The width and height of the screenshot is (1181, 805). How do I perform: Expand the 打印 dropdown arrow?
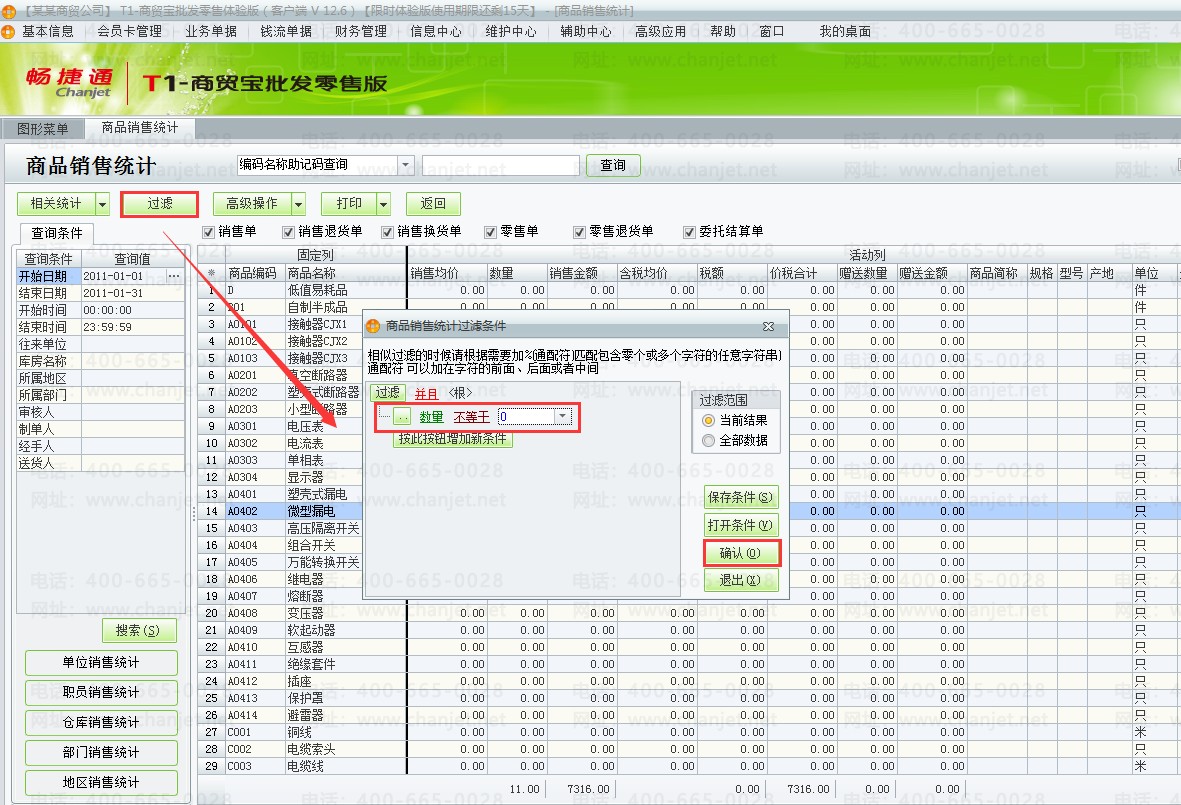pos(383,204)
